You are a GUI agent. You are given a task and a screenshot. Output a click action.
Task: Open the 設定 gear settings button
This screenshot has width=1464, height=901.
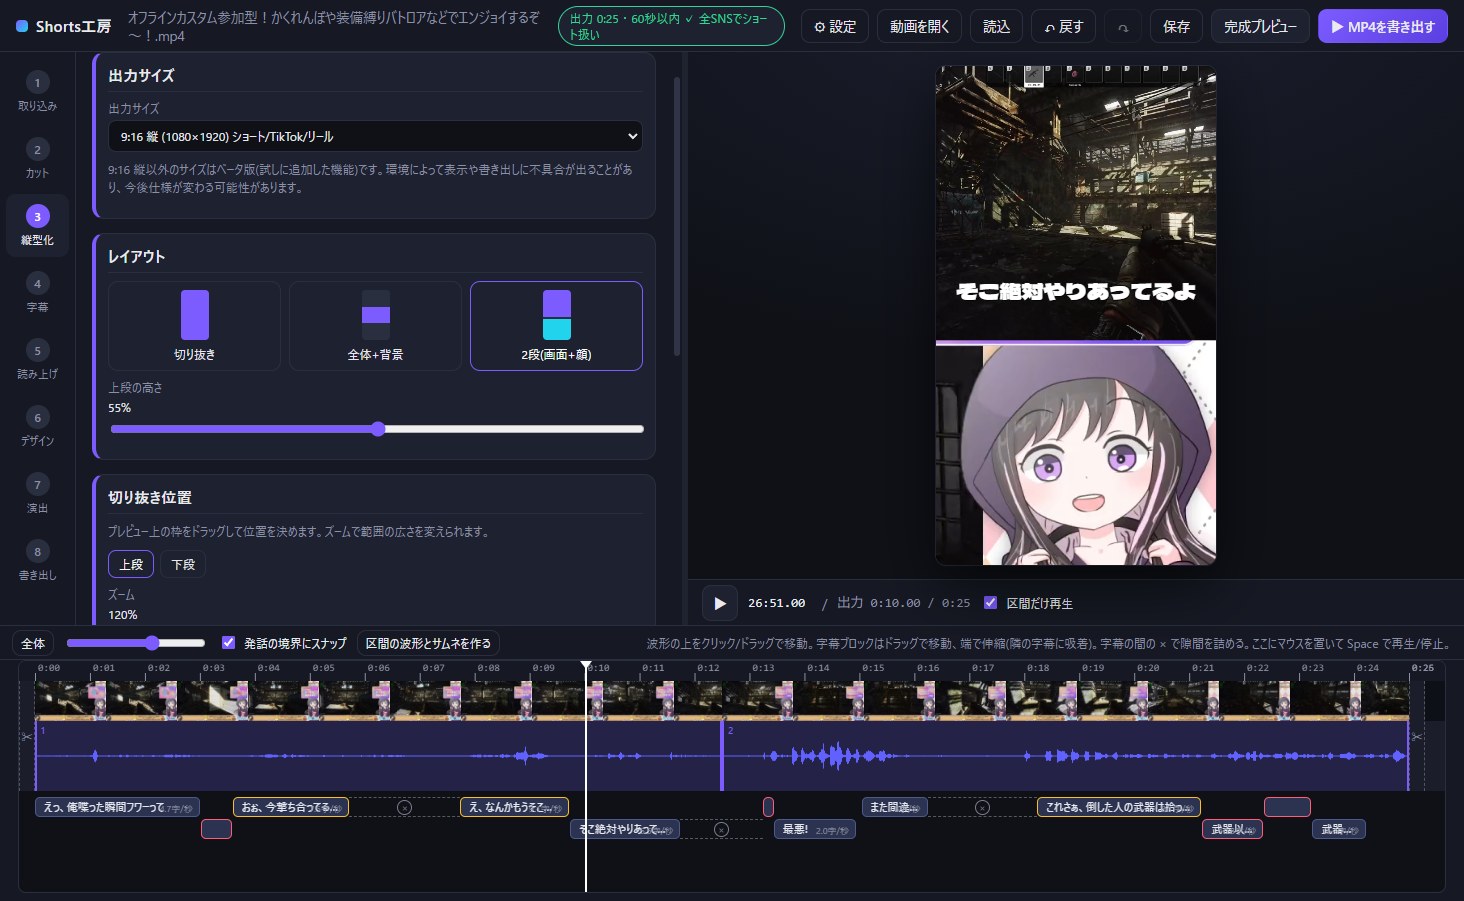[835, 27]
